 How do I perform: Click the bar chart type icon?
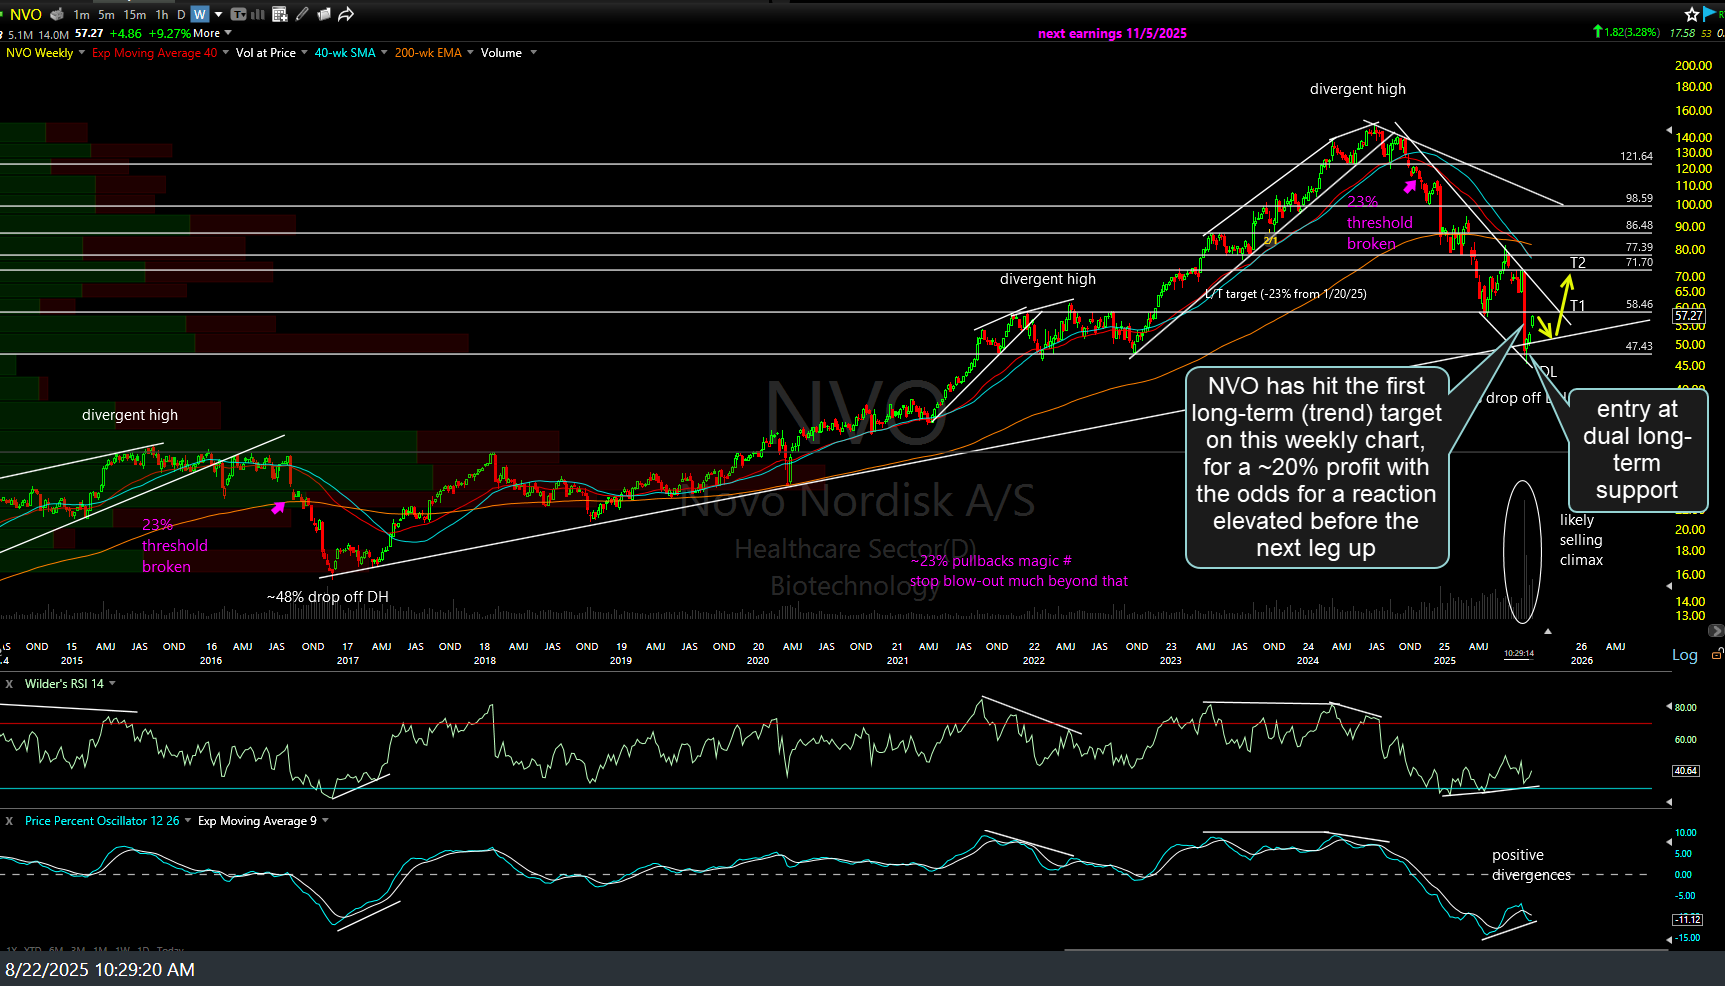[x=257, y=14]
